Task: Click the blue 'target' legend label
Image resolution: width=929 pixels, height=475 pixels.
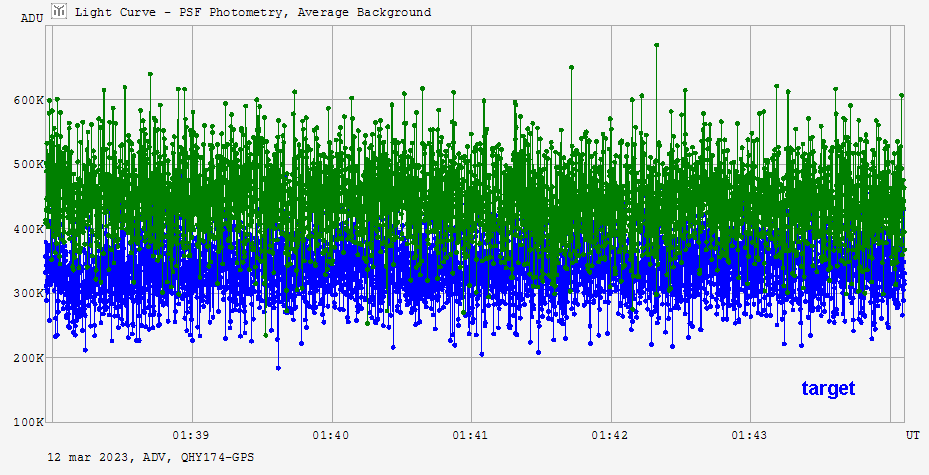Action: 828,388
